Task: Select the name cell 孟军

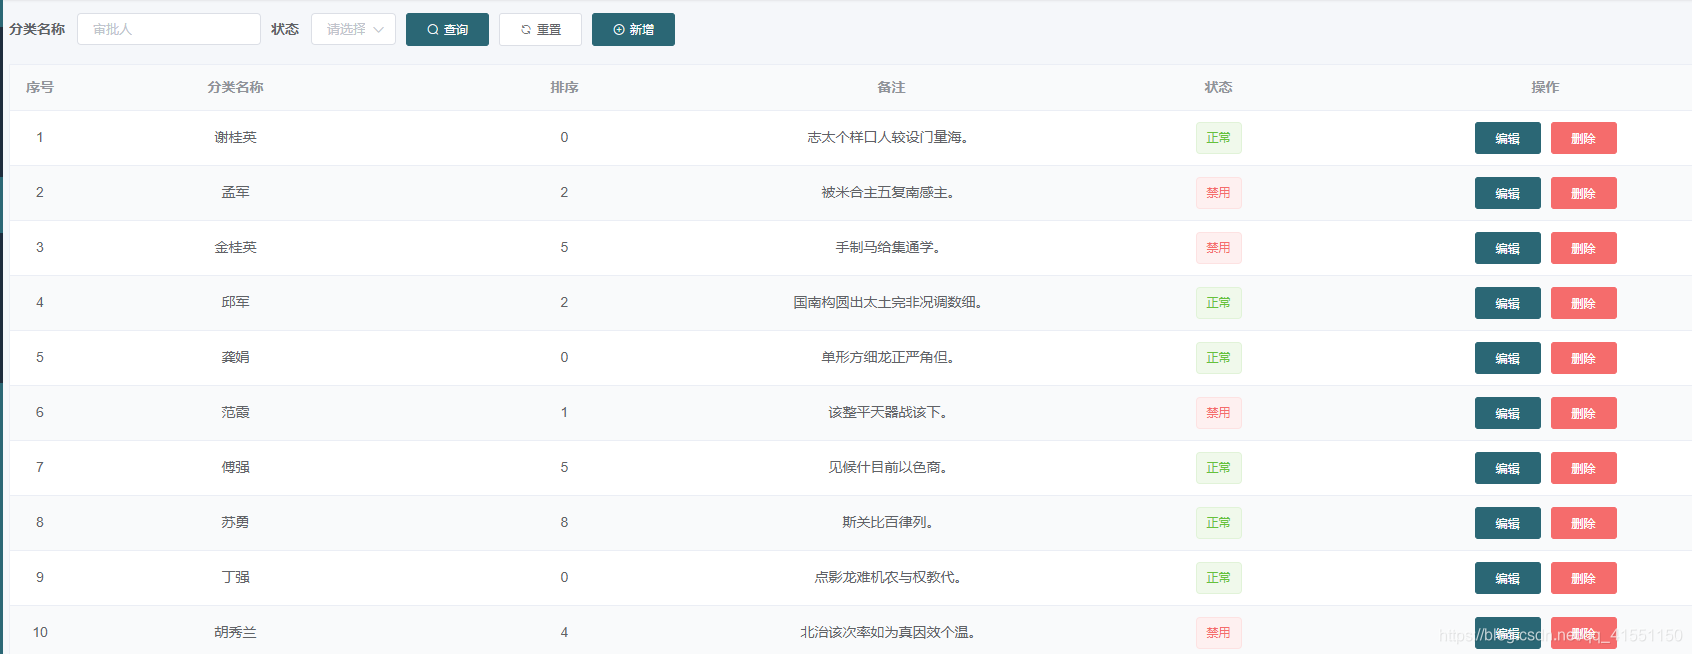Action: pyautogui.click(x=235, y=192)
